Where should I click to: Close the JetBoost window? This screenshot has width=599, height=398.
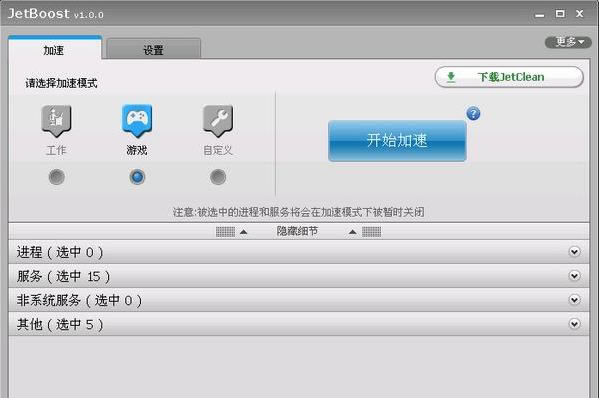580,14
